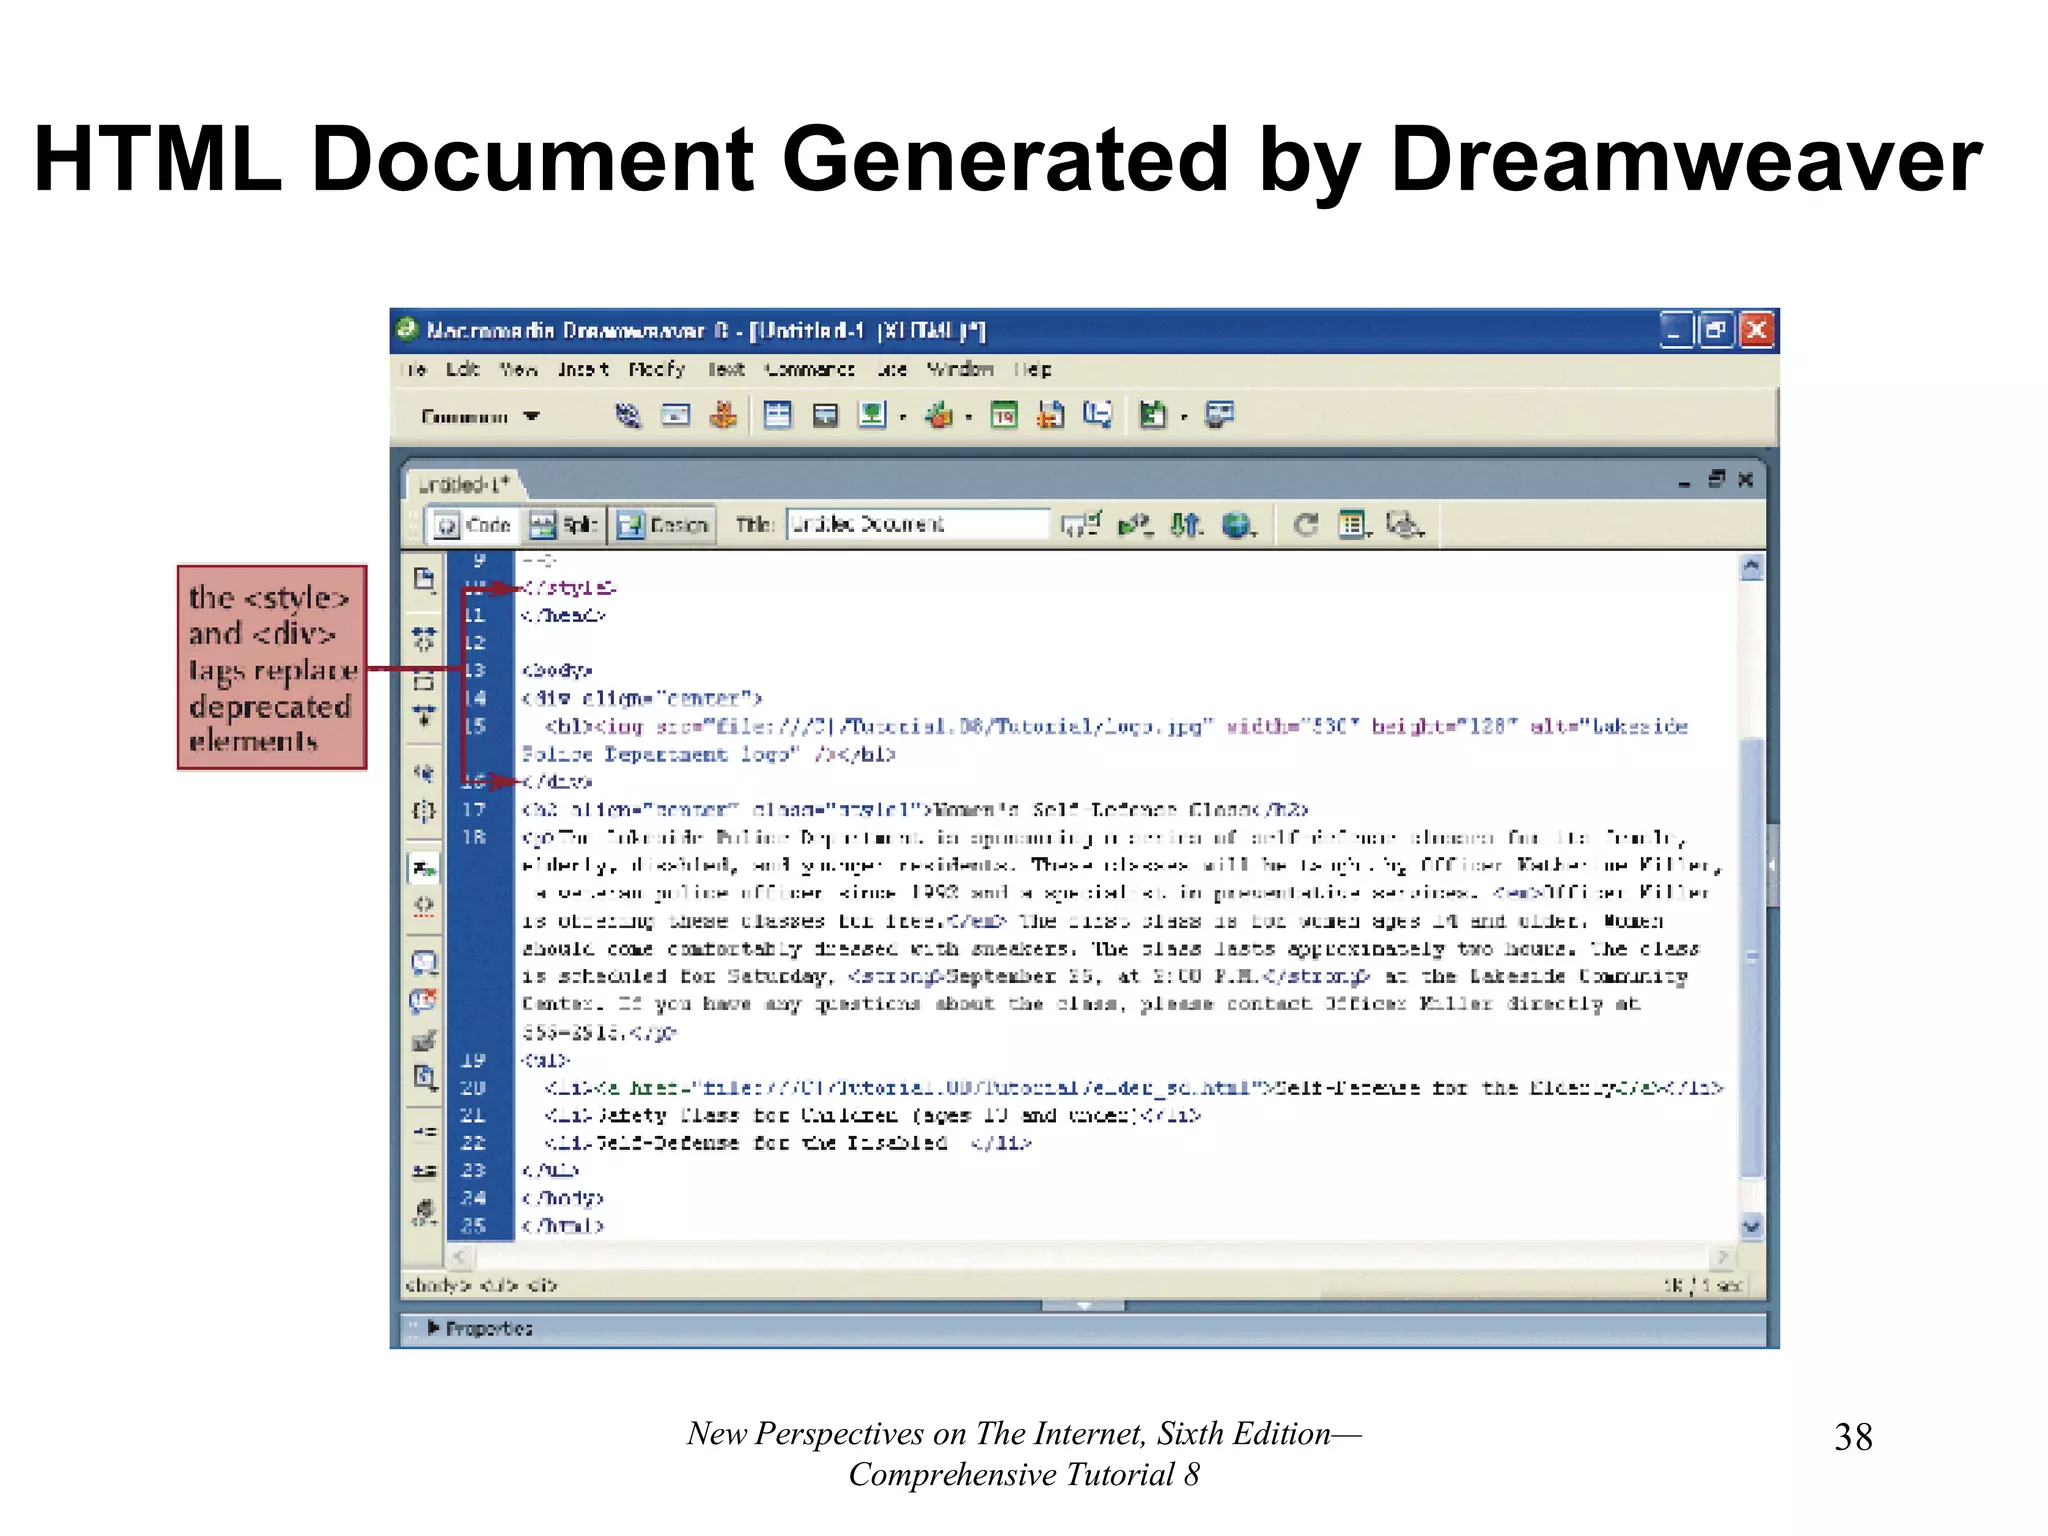Click the Remove Comment icon
Image resolution: width=2048 pixels, height=1536 pixels.
(424, 1001)
